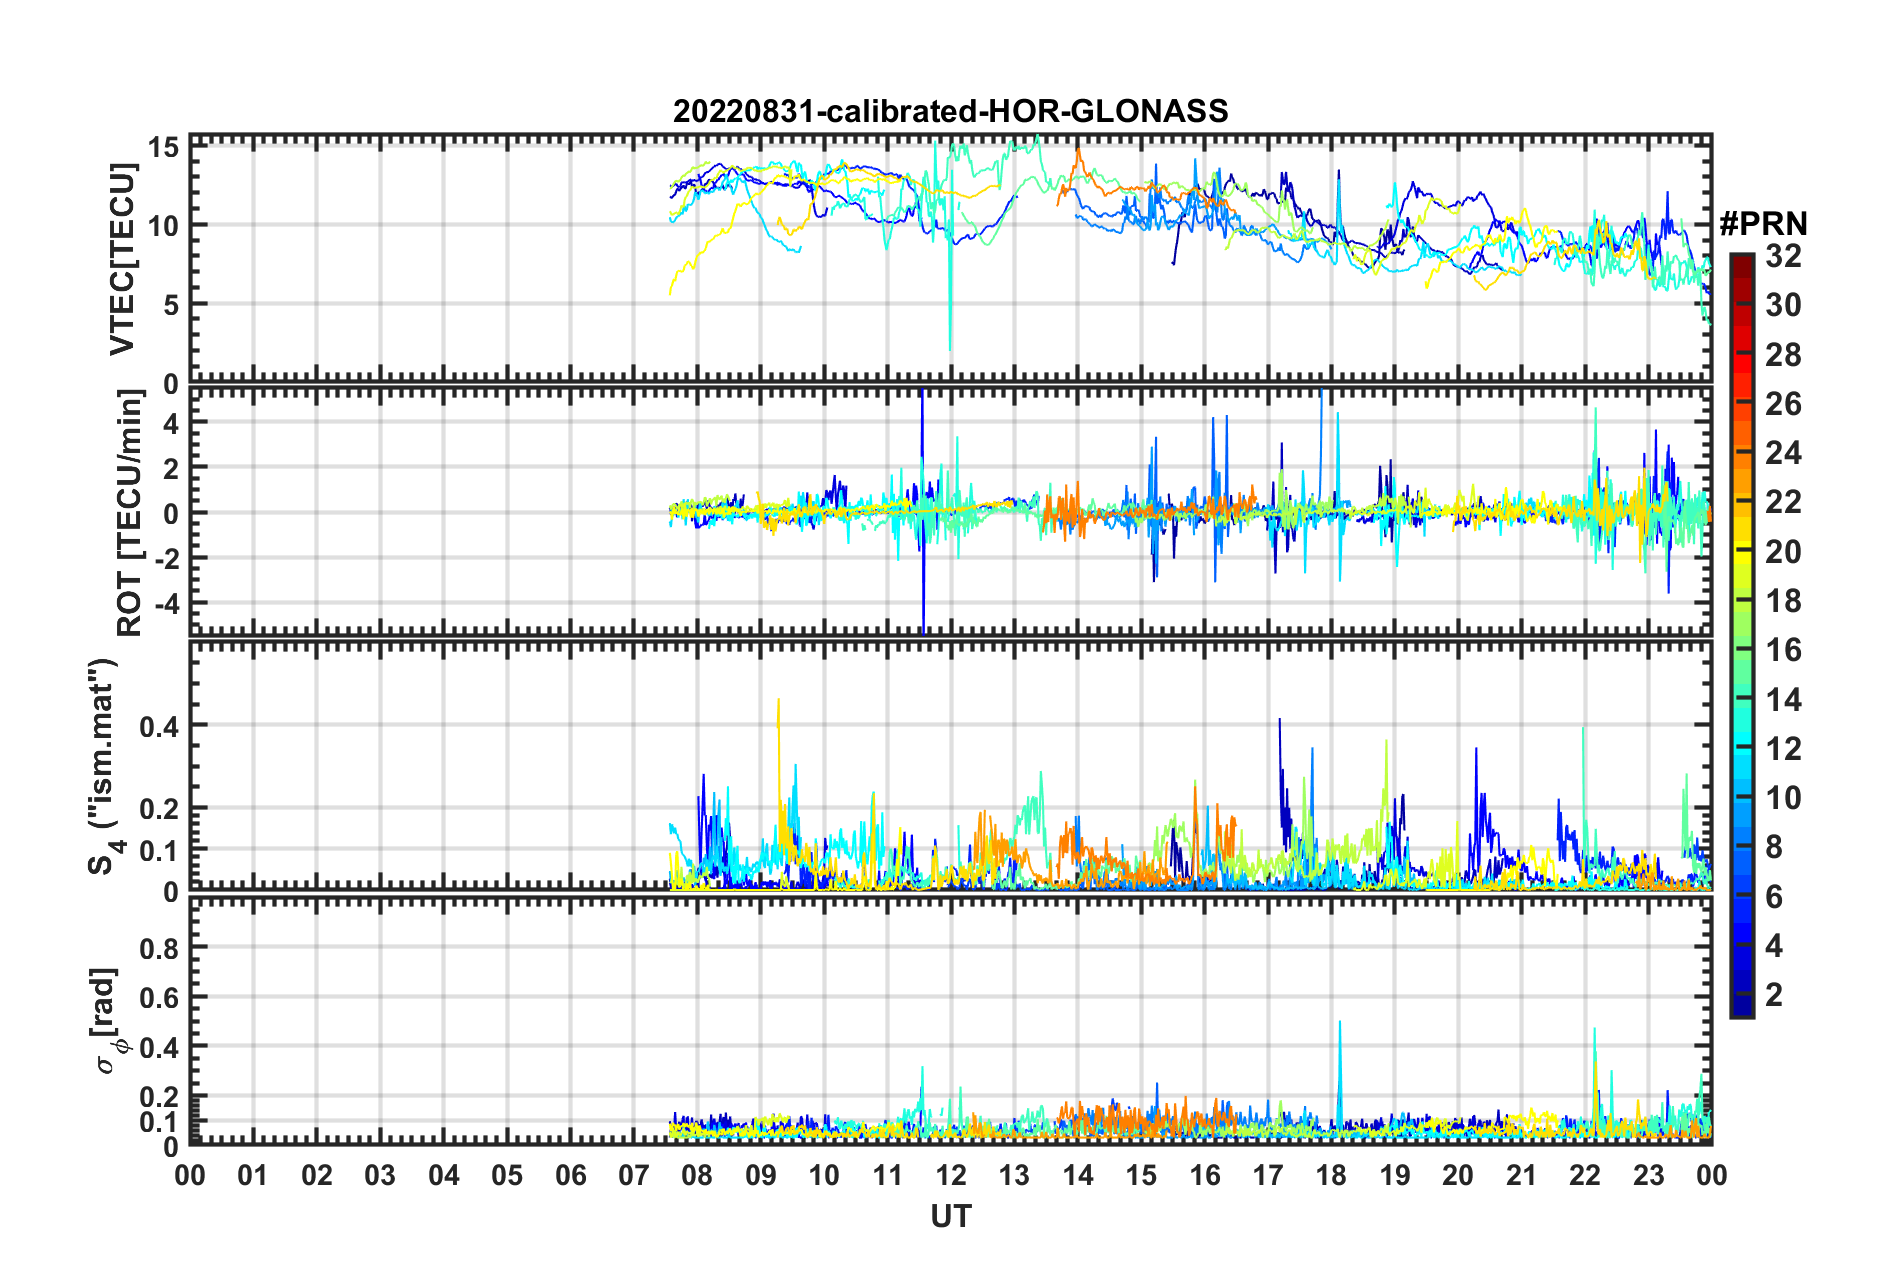Click colorbar tick label 20
1902x1272 pixels.
[1783, 552]
